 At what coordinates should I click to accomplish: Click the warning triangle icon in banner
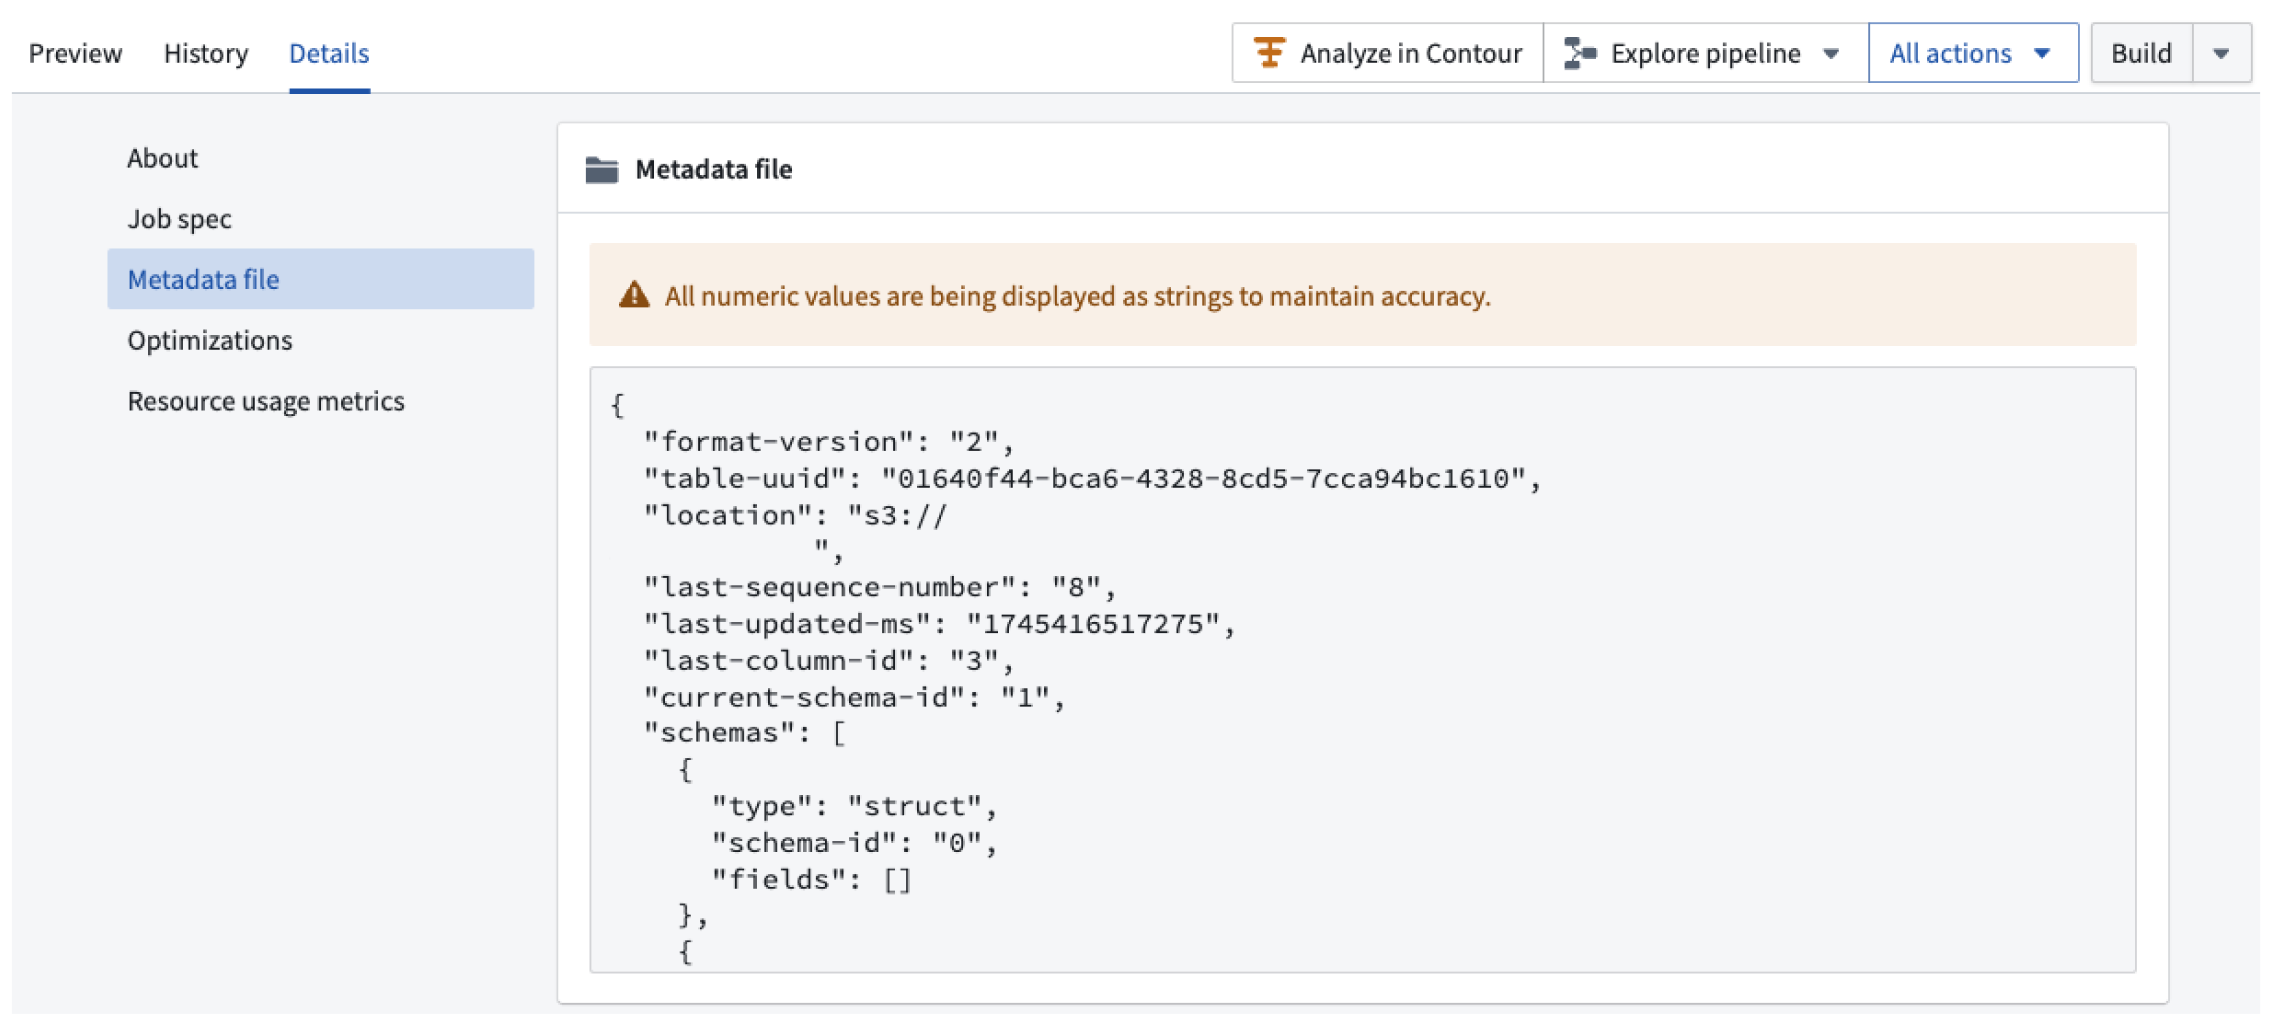[x=634, y=296]
